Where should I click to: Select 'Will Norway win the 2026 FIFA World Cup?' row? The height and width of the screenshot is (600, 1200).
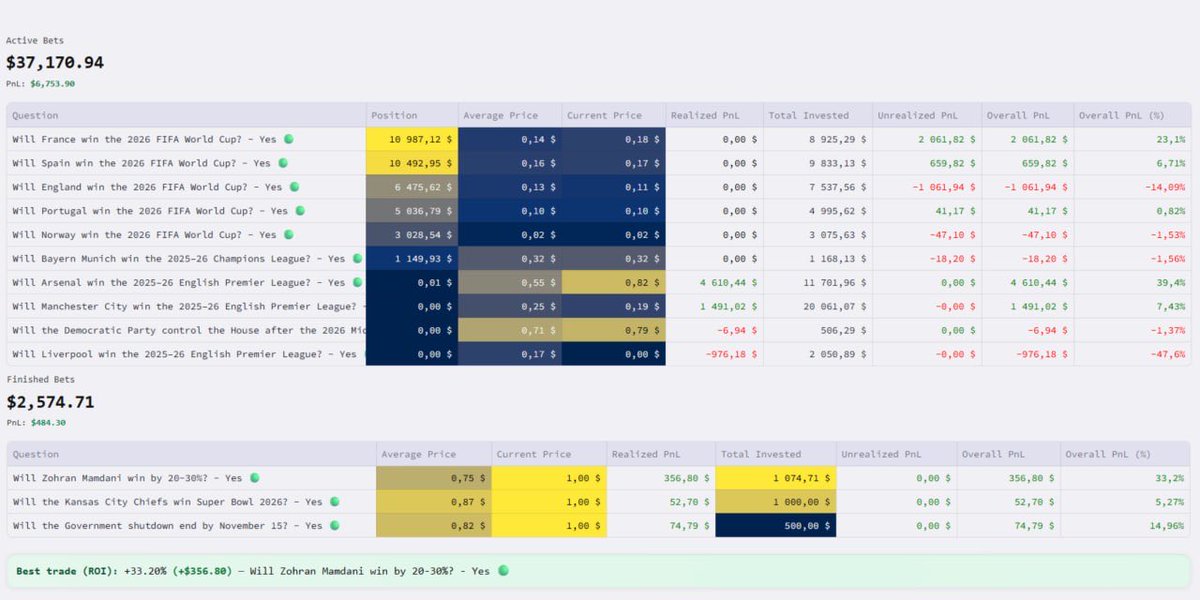599,235
